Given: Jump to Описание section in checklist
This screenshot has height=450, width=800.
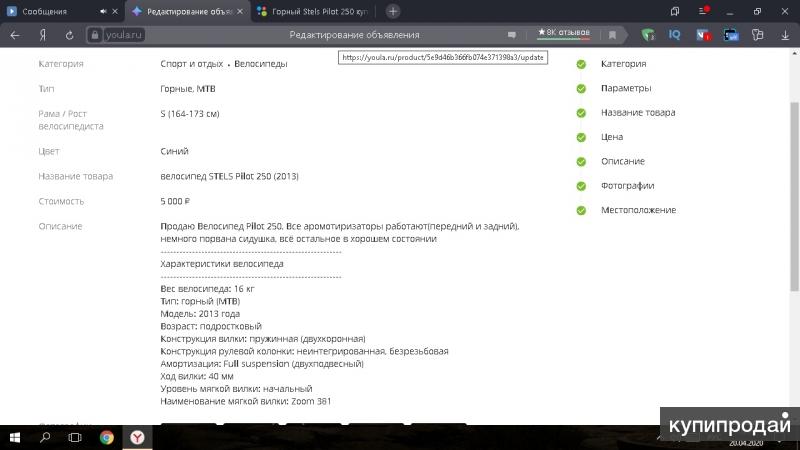Looking at the screenshot, I should (x=622, y=161).
